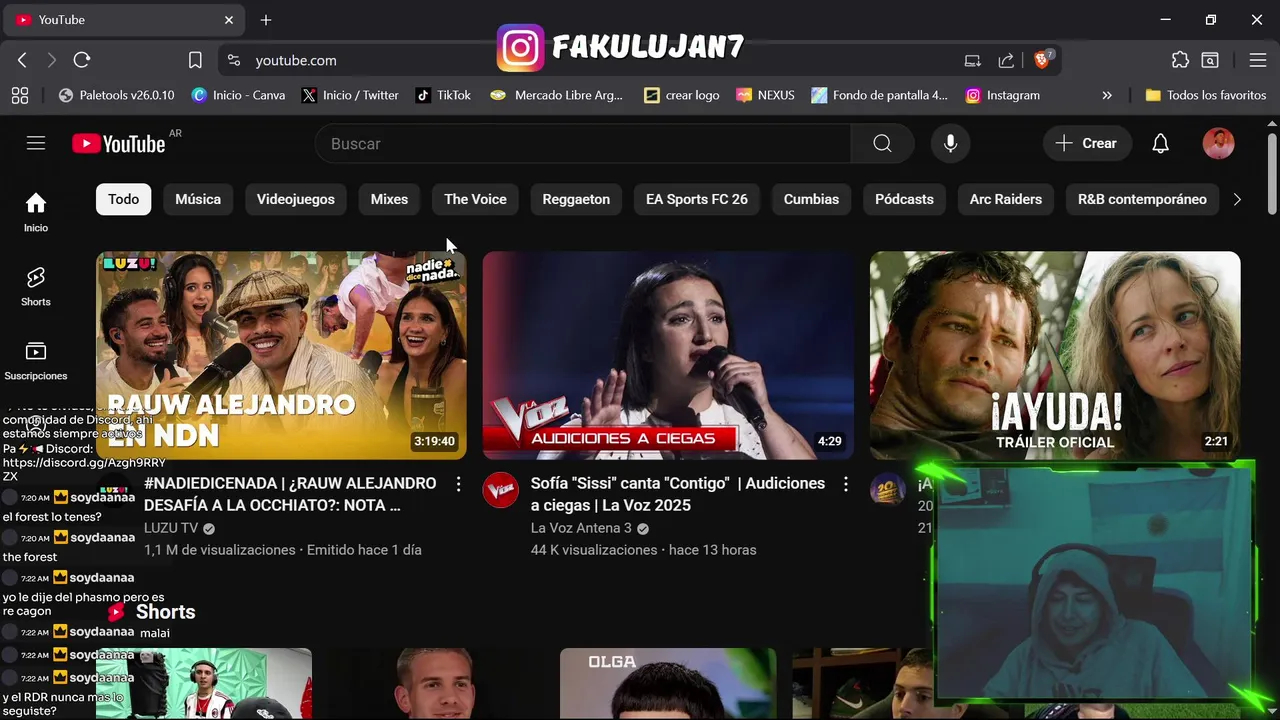Open Todos los favoritos folder

(1206, 95)
